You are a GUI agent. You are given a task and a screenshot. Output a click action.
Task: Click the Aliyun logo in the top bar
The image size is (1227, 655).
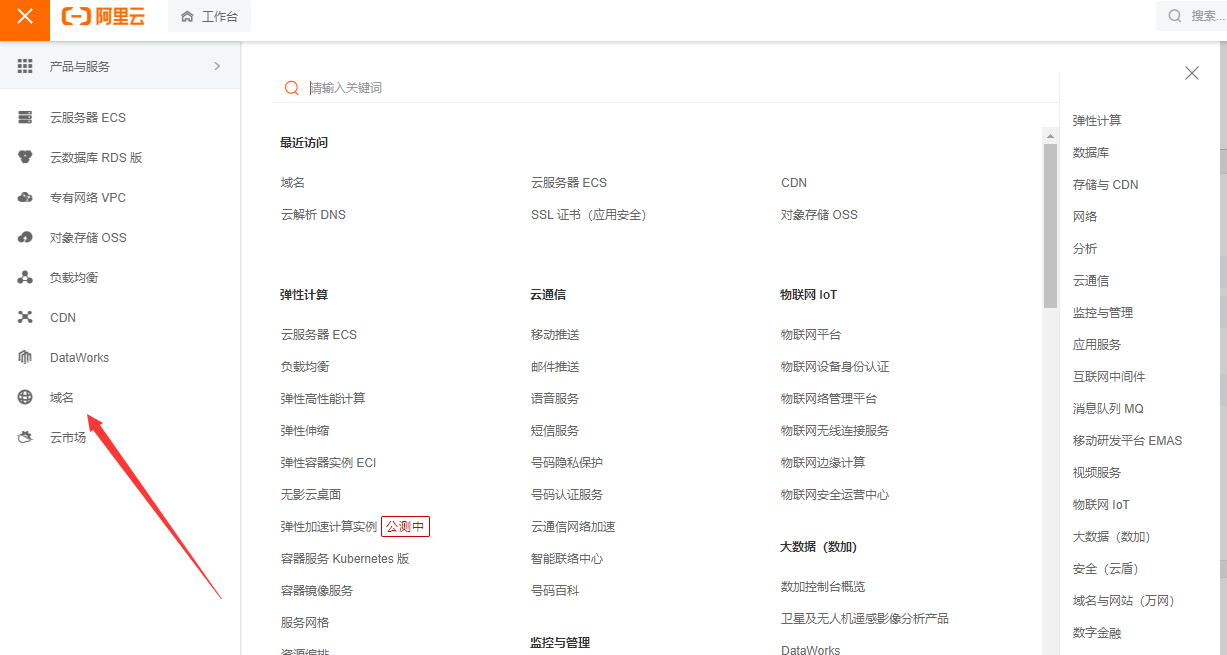[x=103, y=17]
